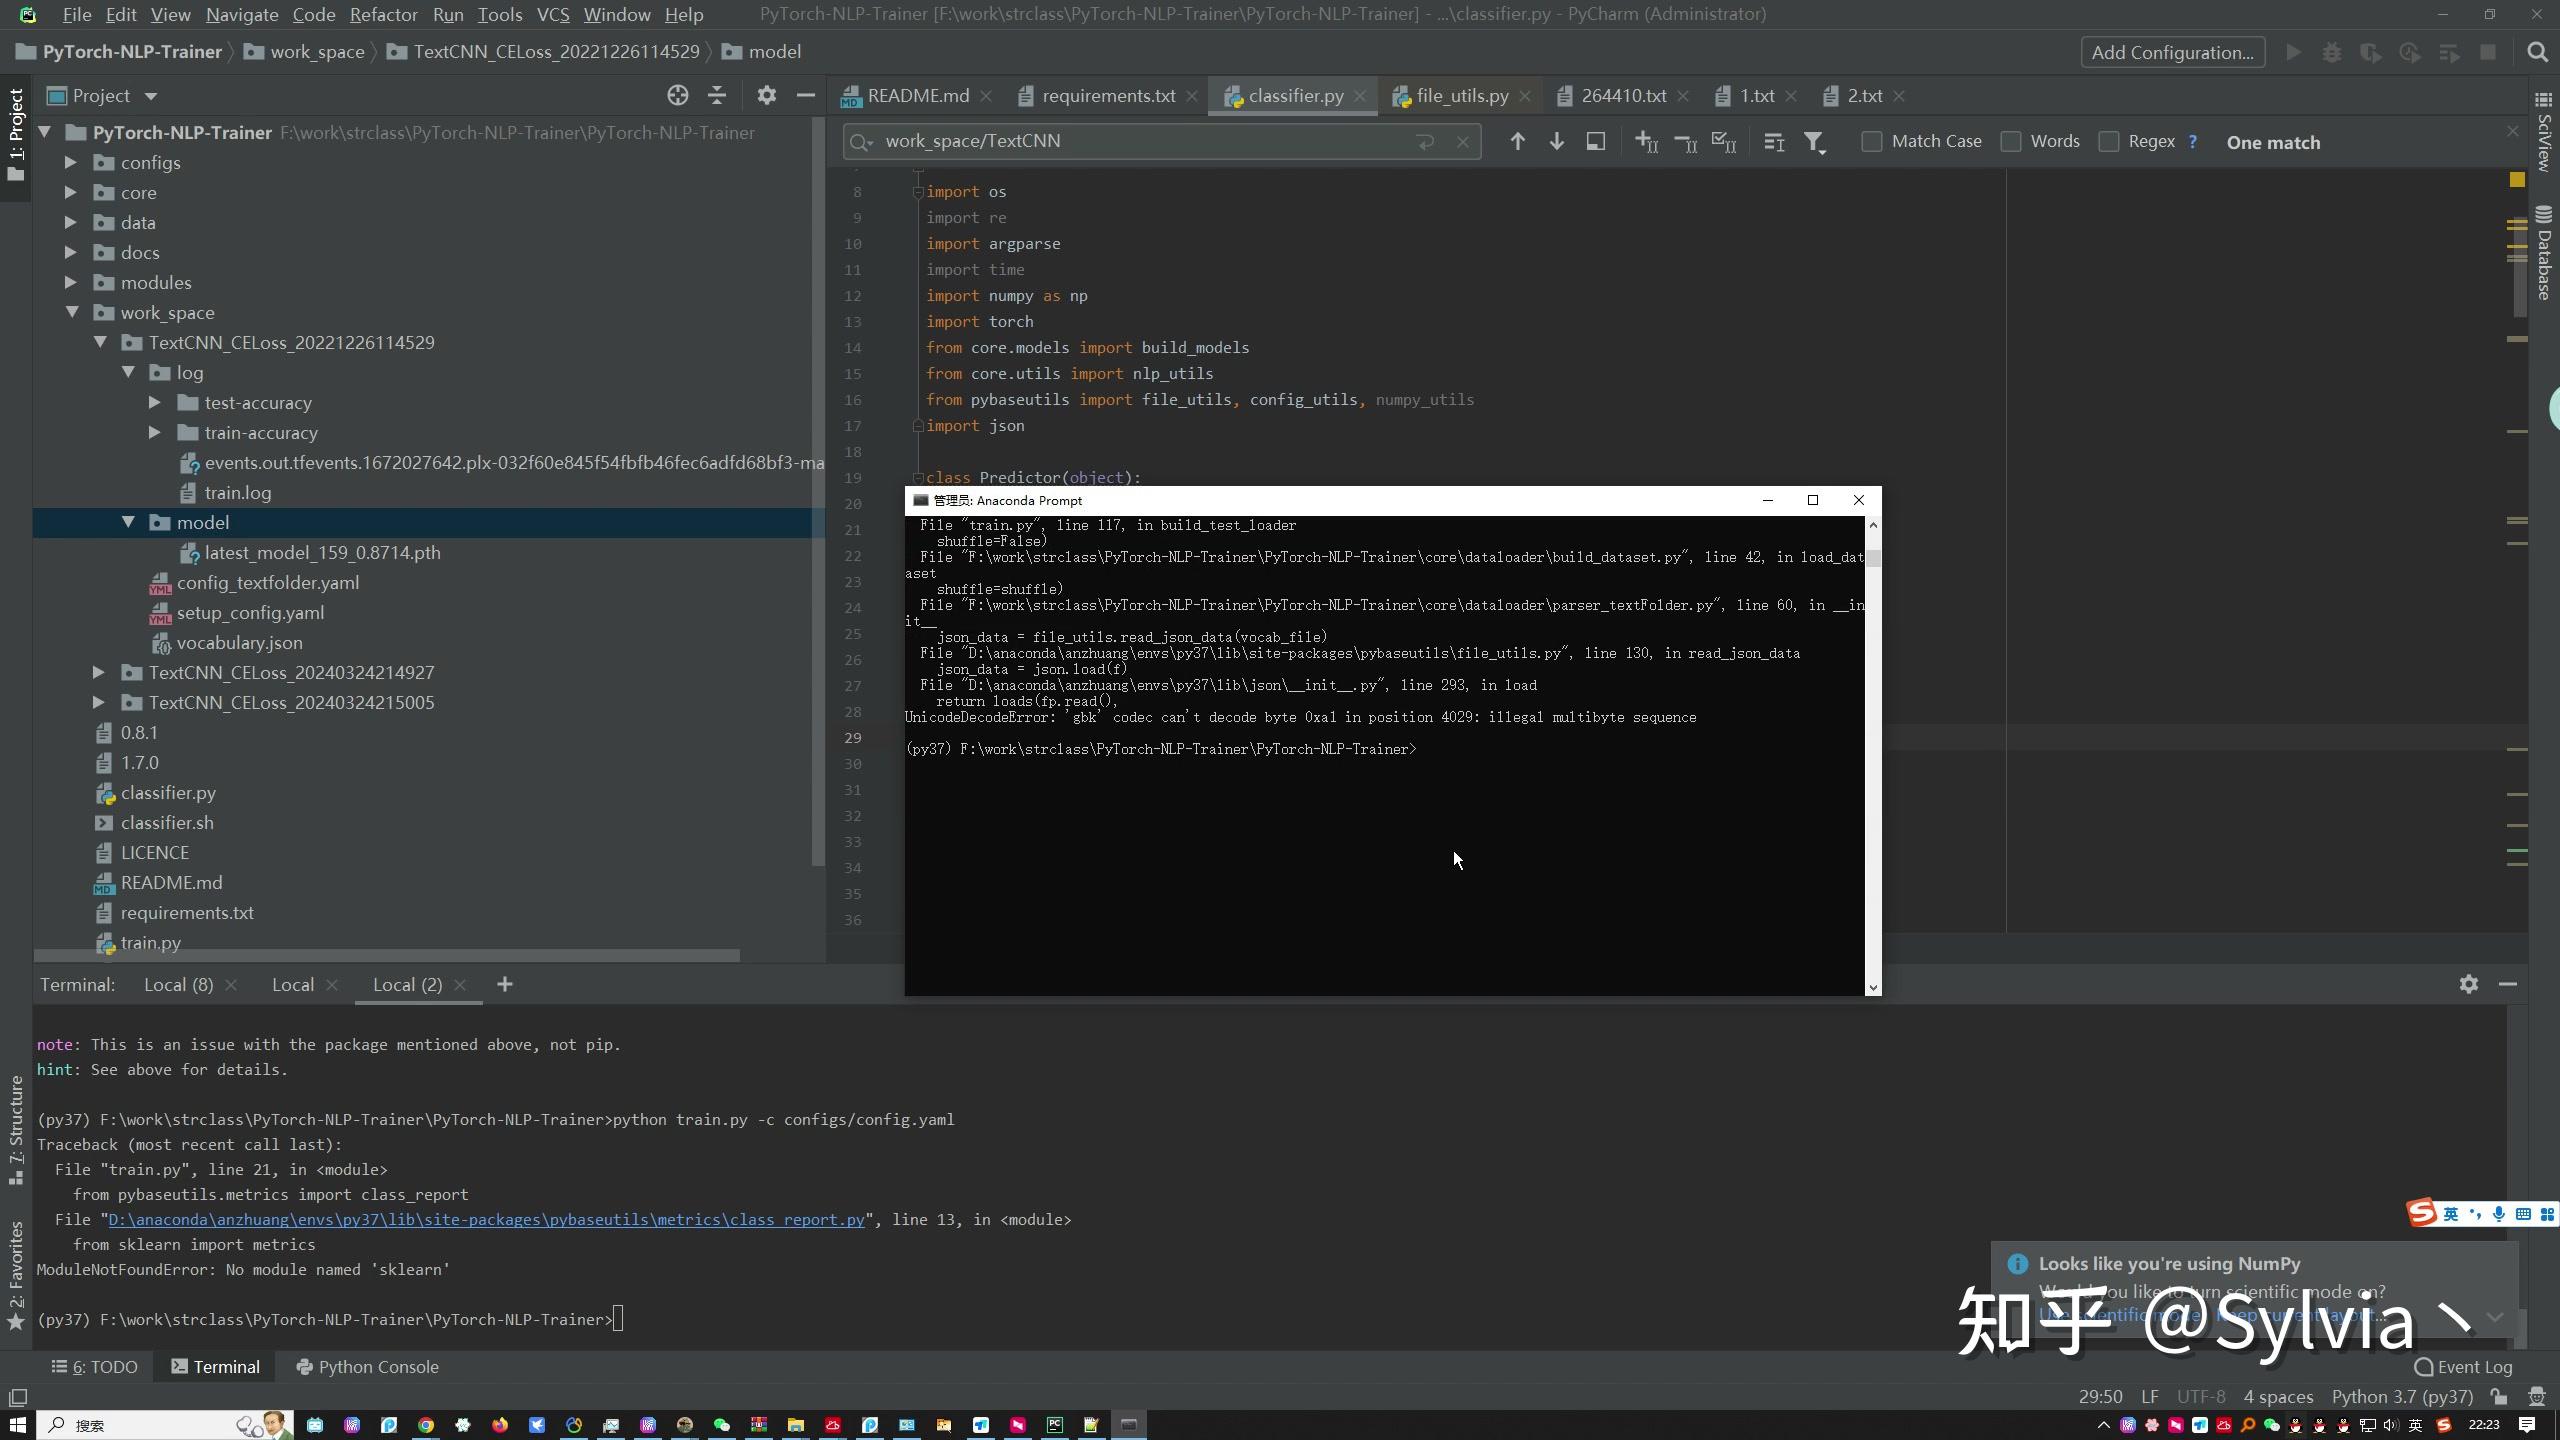Screen dimensions: 2560x1440
Task: Launch Chrome from the taskbar
Action: [x=425, y=1424]
